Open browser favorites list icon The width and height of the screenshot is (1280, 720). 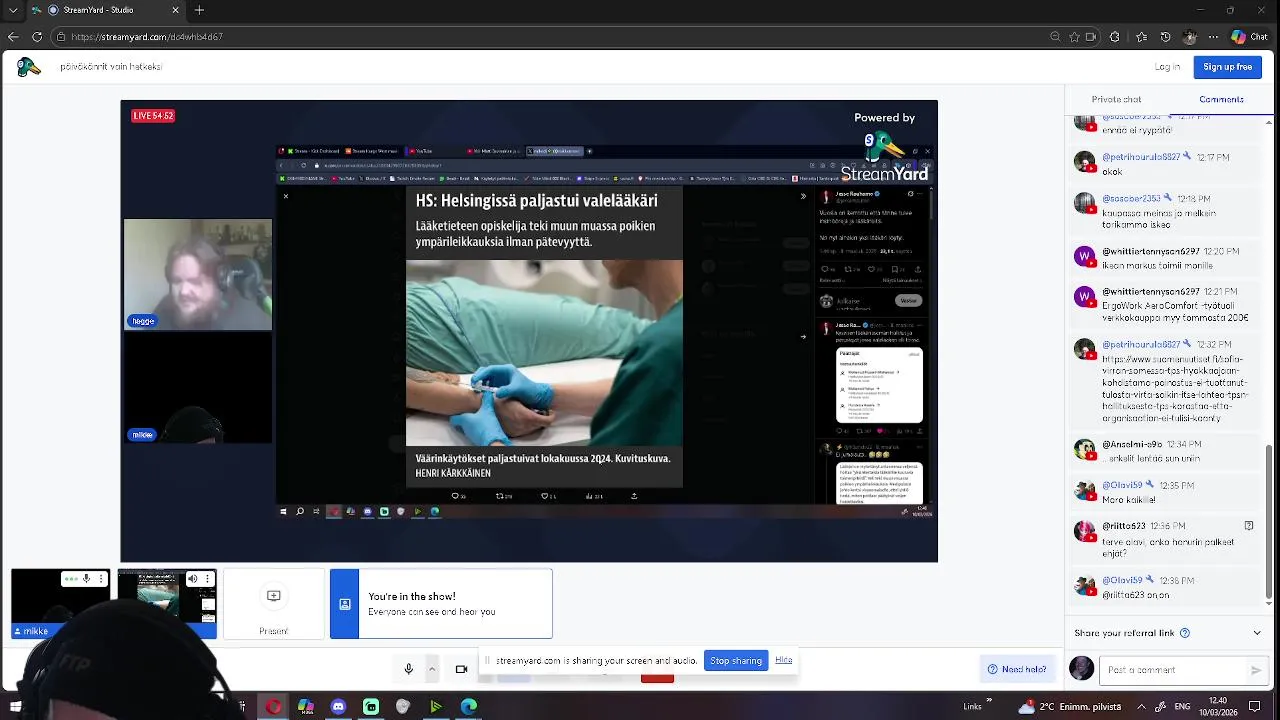click(1140, 37)
